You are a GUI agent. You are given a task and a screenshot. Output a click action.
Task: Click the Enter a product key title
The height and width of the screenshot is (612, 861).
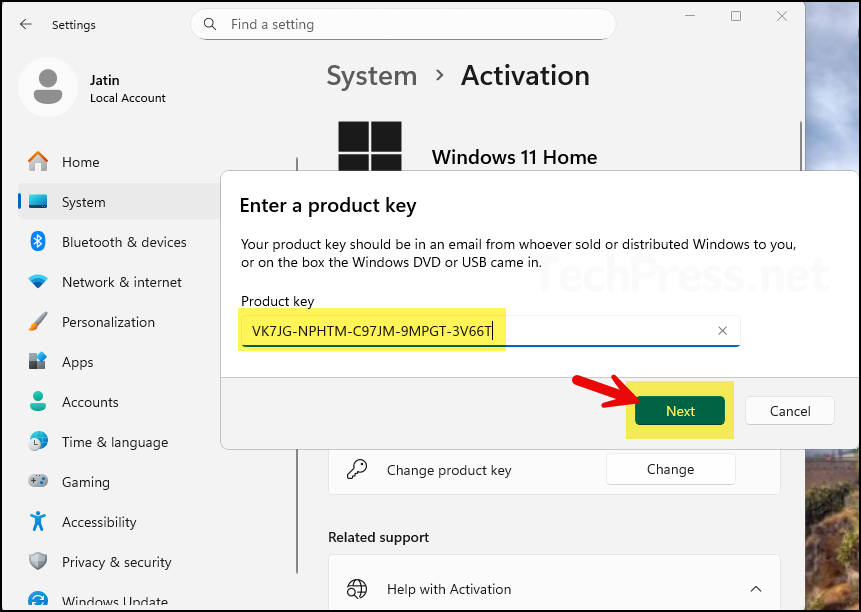coord(328,205)
